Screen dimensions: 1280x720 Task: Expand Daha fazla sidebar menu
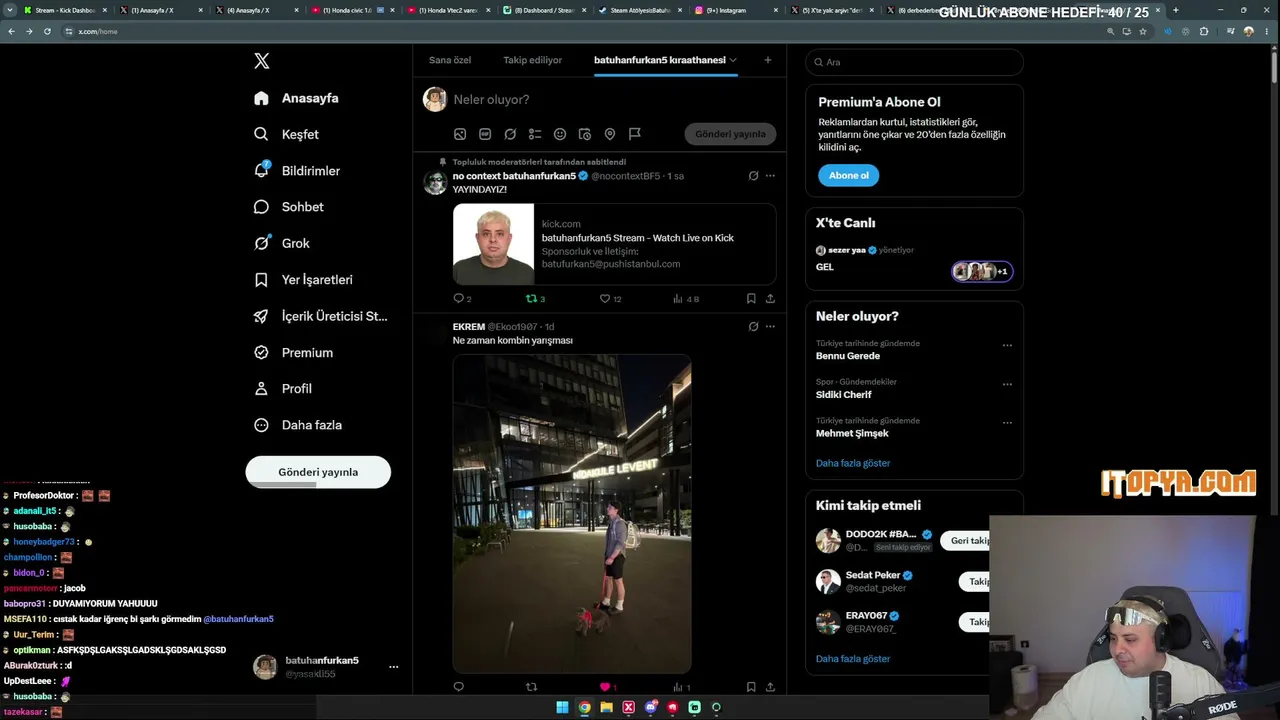pyautogui.click(x=297, y=425)
